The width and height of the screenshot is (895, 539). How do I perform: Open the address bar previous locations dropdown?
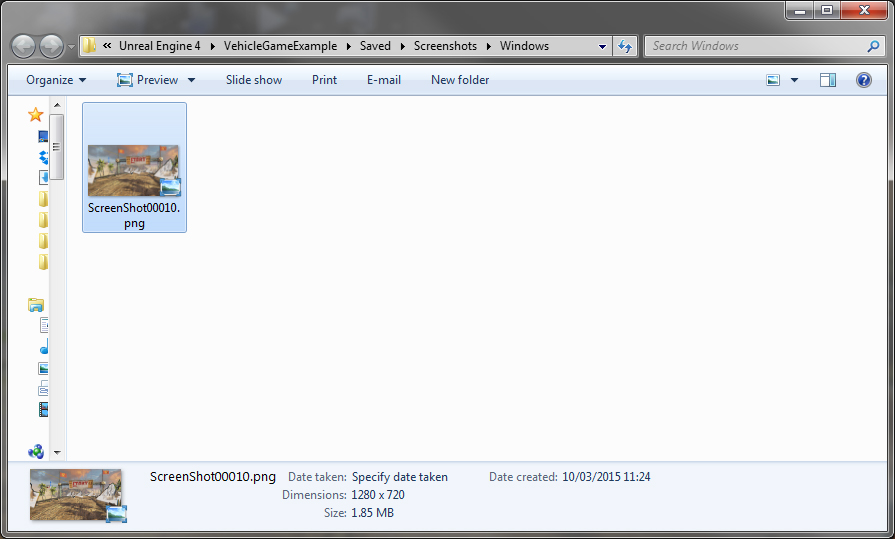tap(602, 46)
